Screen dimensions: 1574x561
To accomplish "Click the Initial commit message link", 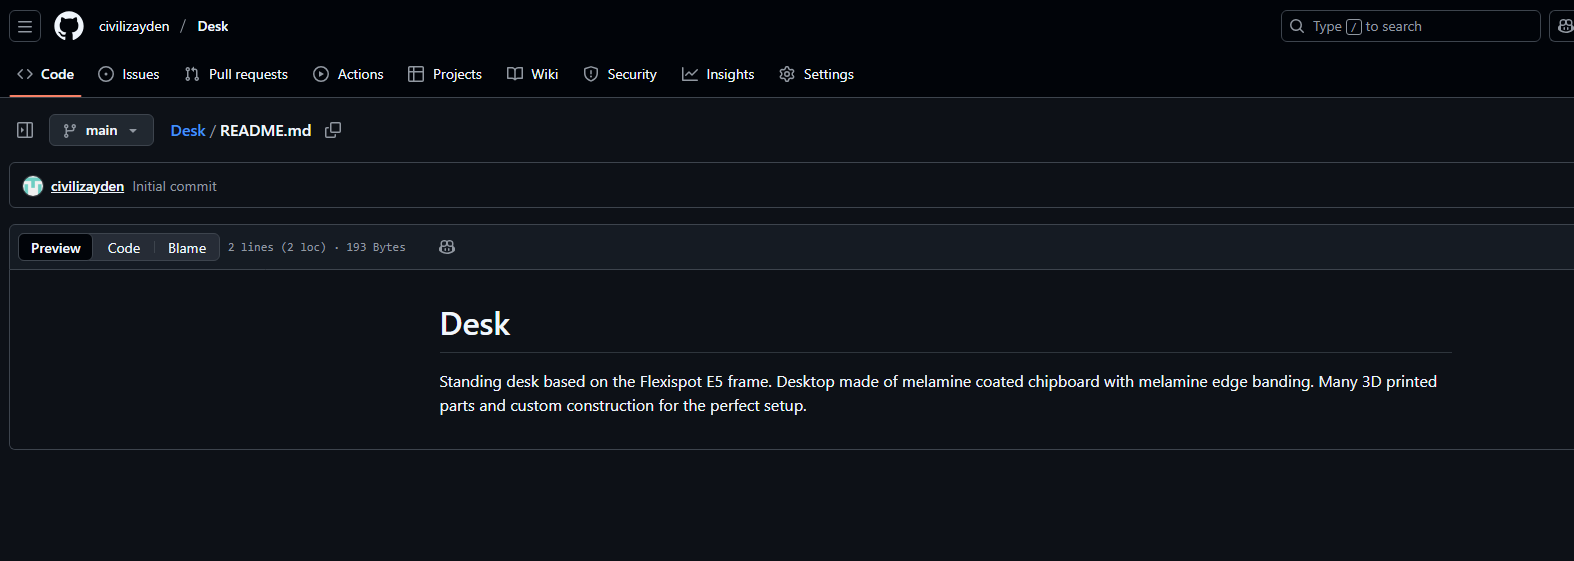I will click(174, 186).
